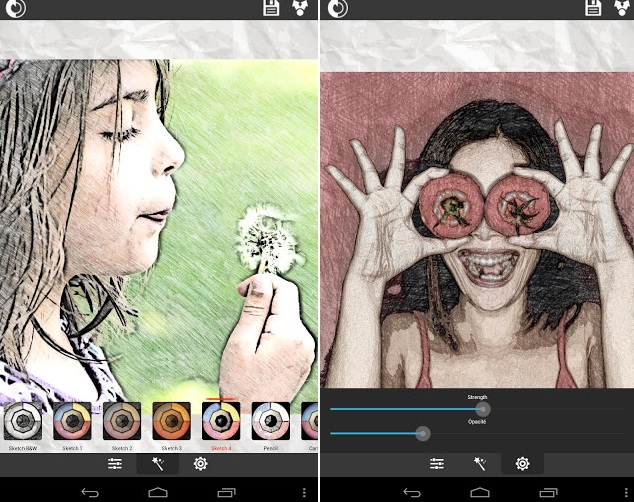Open the adjustments sliders tab, right screen
The image size is (634, 502).
point(437,464)
